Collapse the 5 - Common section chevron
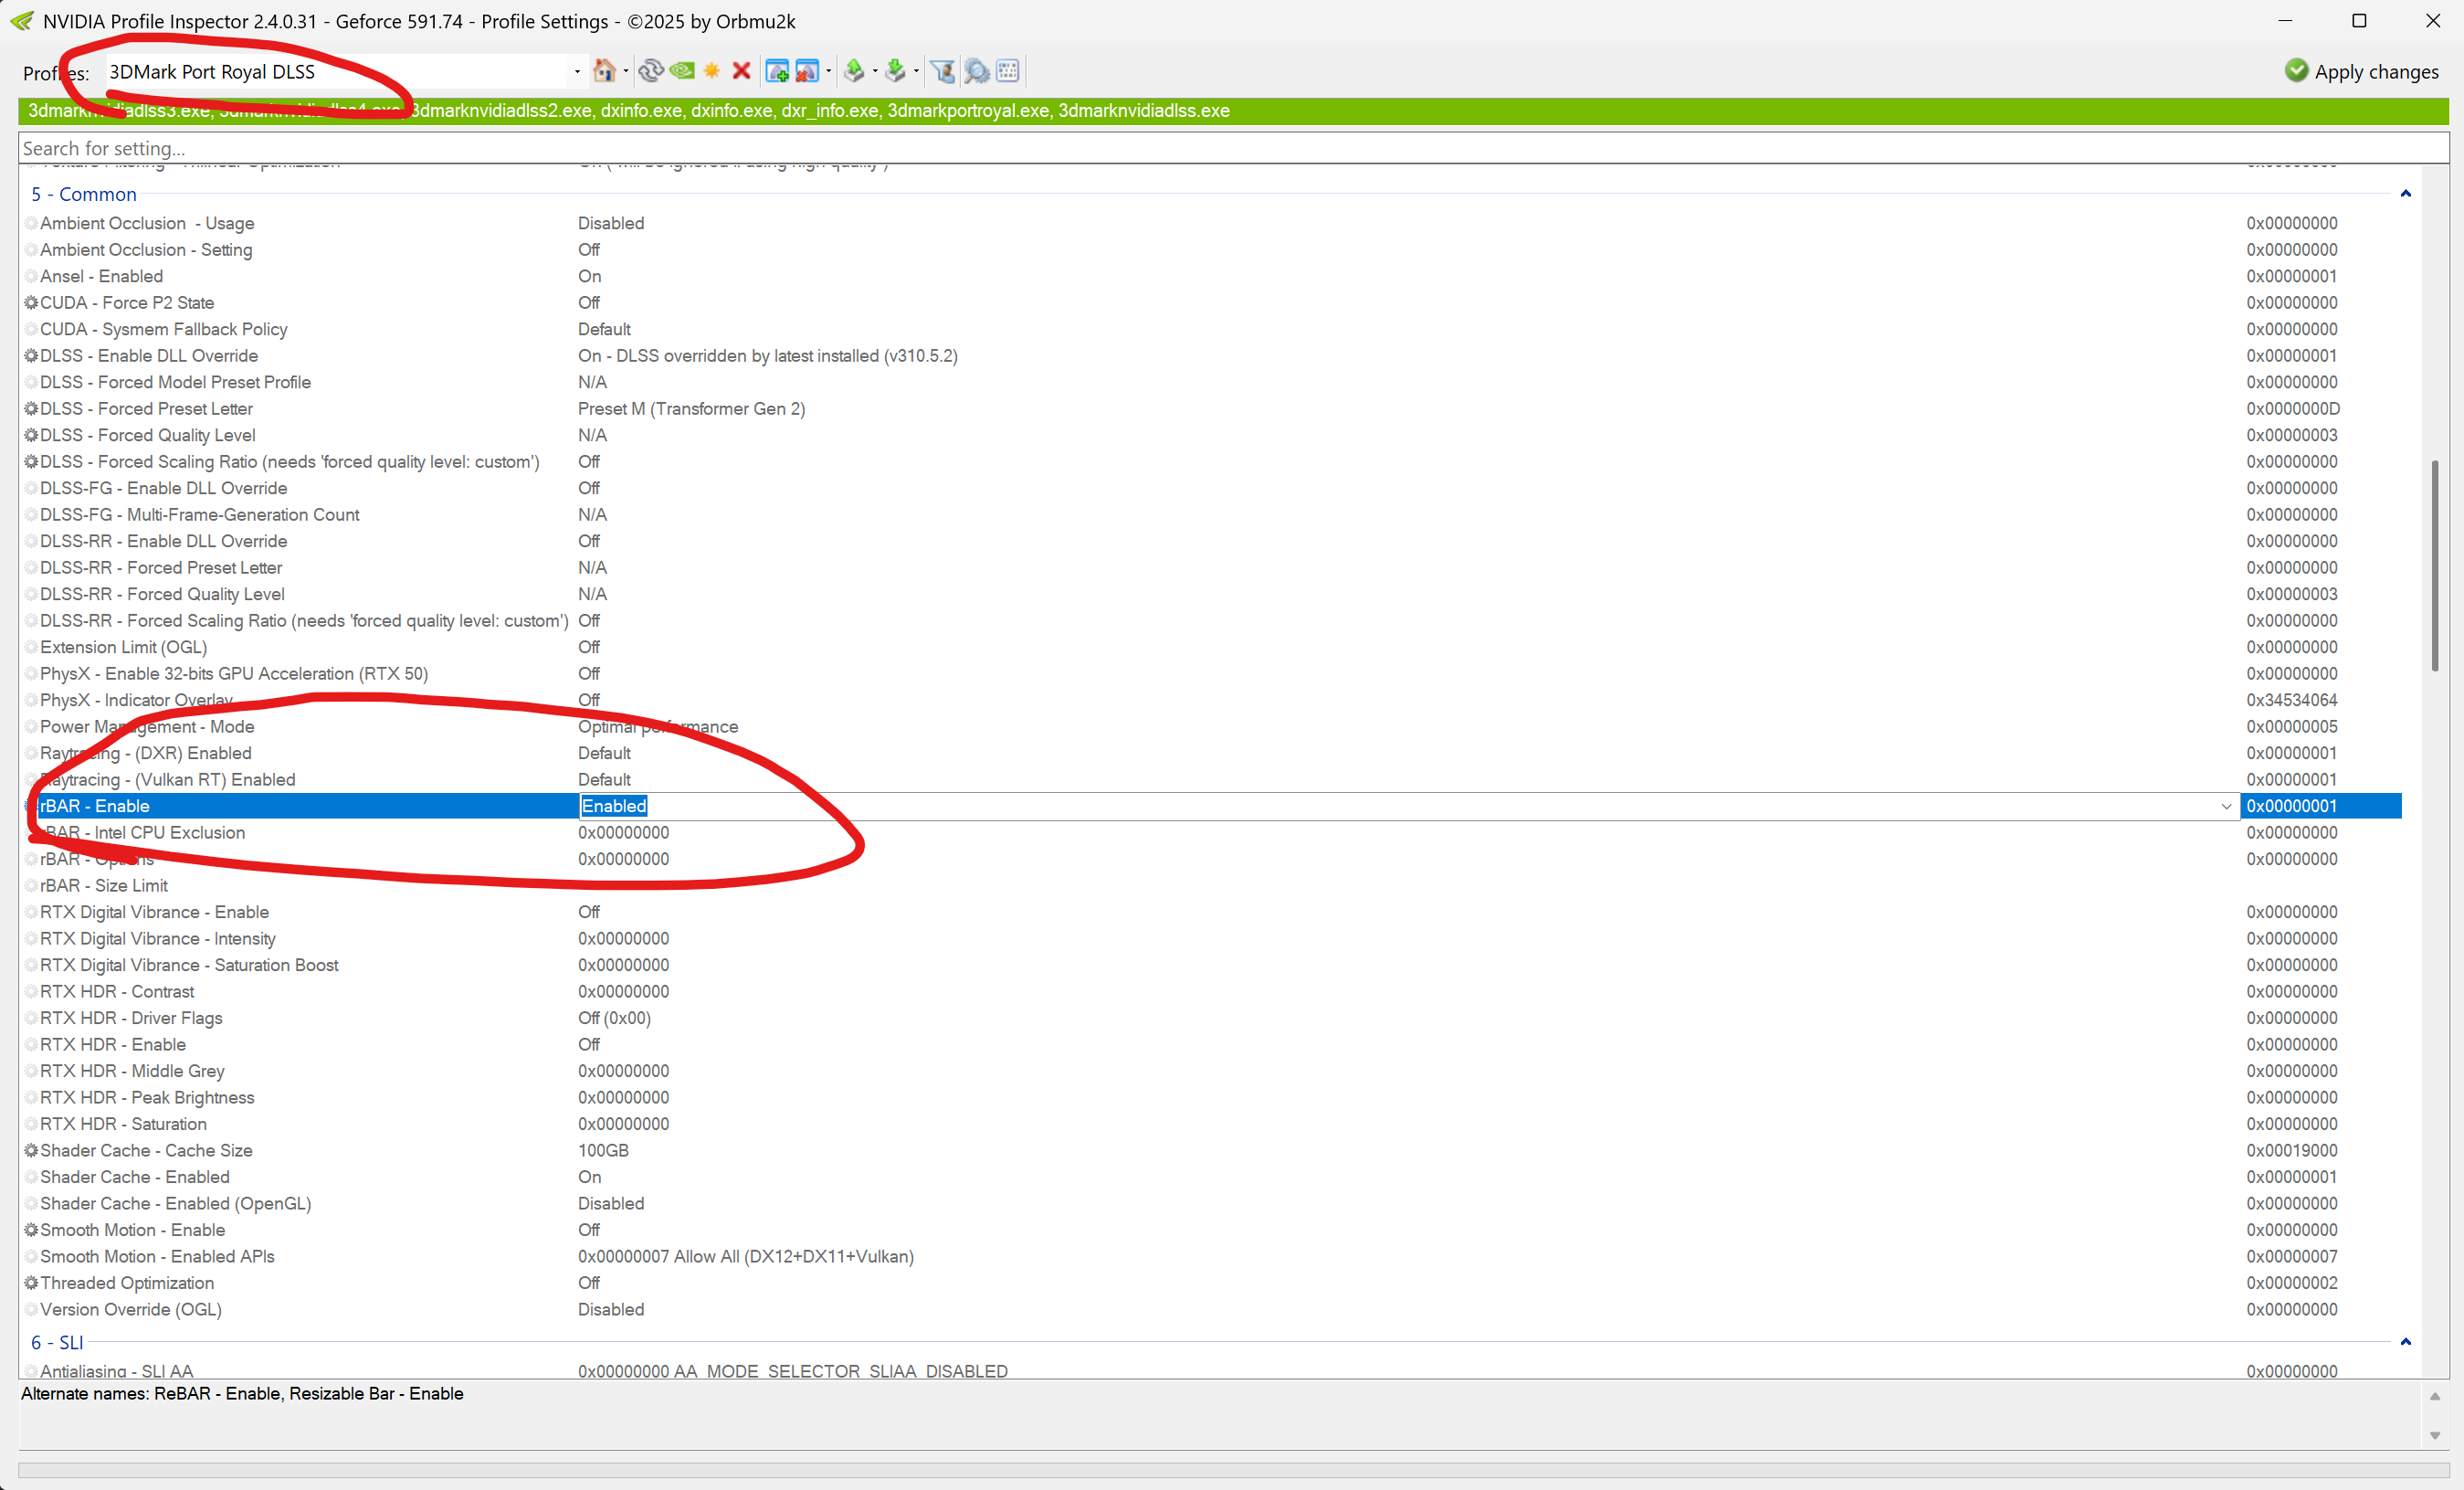The height and width of the screenshot is (1490, 2464). pos(2406,194)
